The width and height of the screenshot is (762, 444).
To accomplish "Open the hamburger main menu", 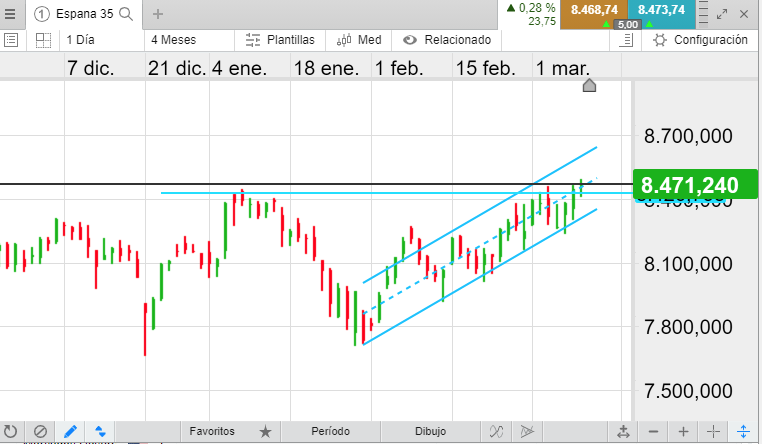I will (10, 14).
